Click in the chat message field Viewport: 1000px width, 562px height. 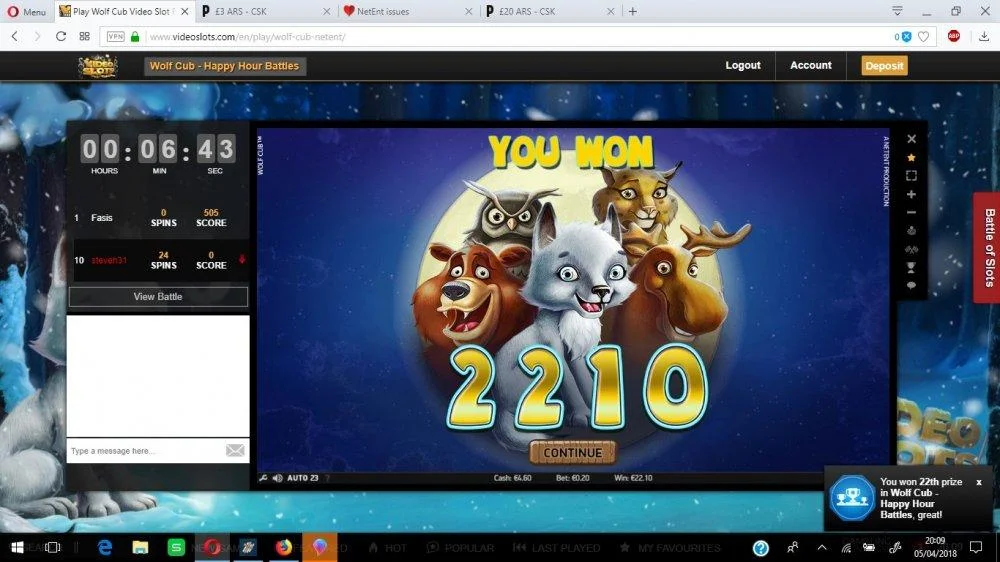click(145, 451)
